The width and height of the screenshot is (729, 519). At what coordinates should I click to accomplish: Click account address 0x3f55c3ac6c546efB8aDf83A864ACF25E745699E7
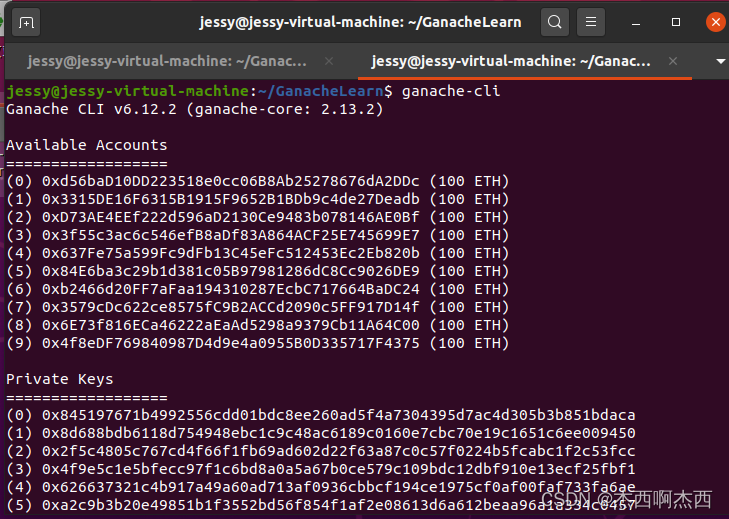coord(231,235)
